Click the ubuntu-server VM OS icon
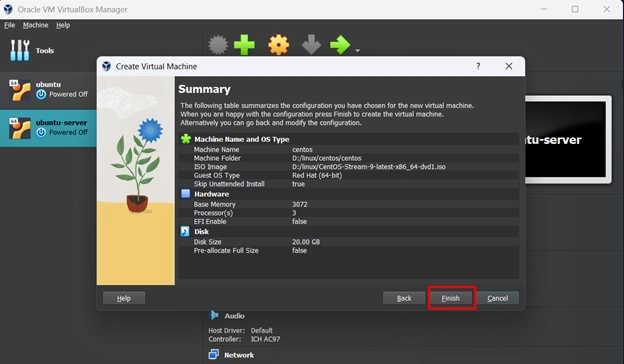624x364 pixels. point(20,128)
